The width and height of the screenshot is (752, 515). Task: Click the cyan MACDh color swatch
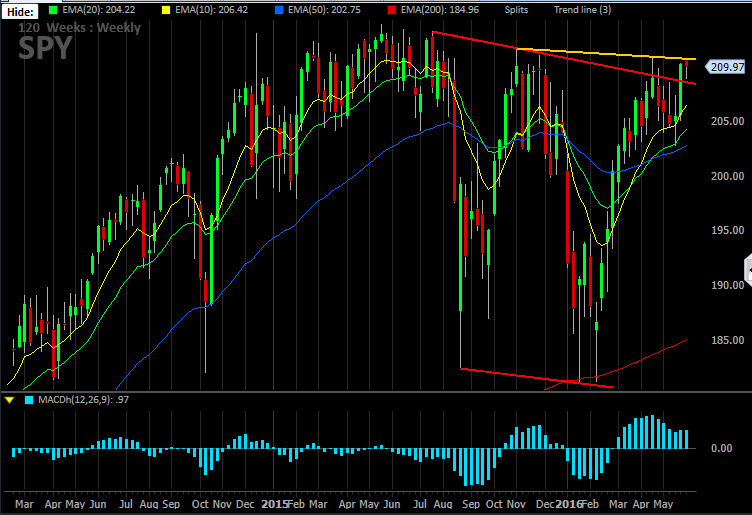click(x=29, y=400)
